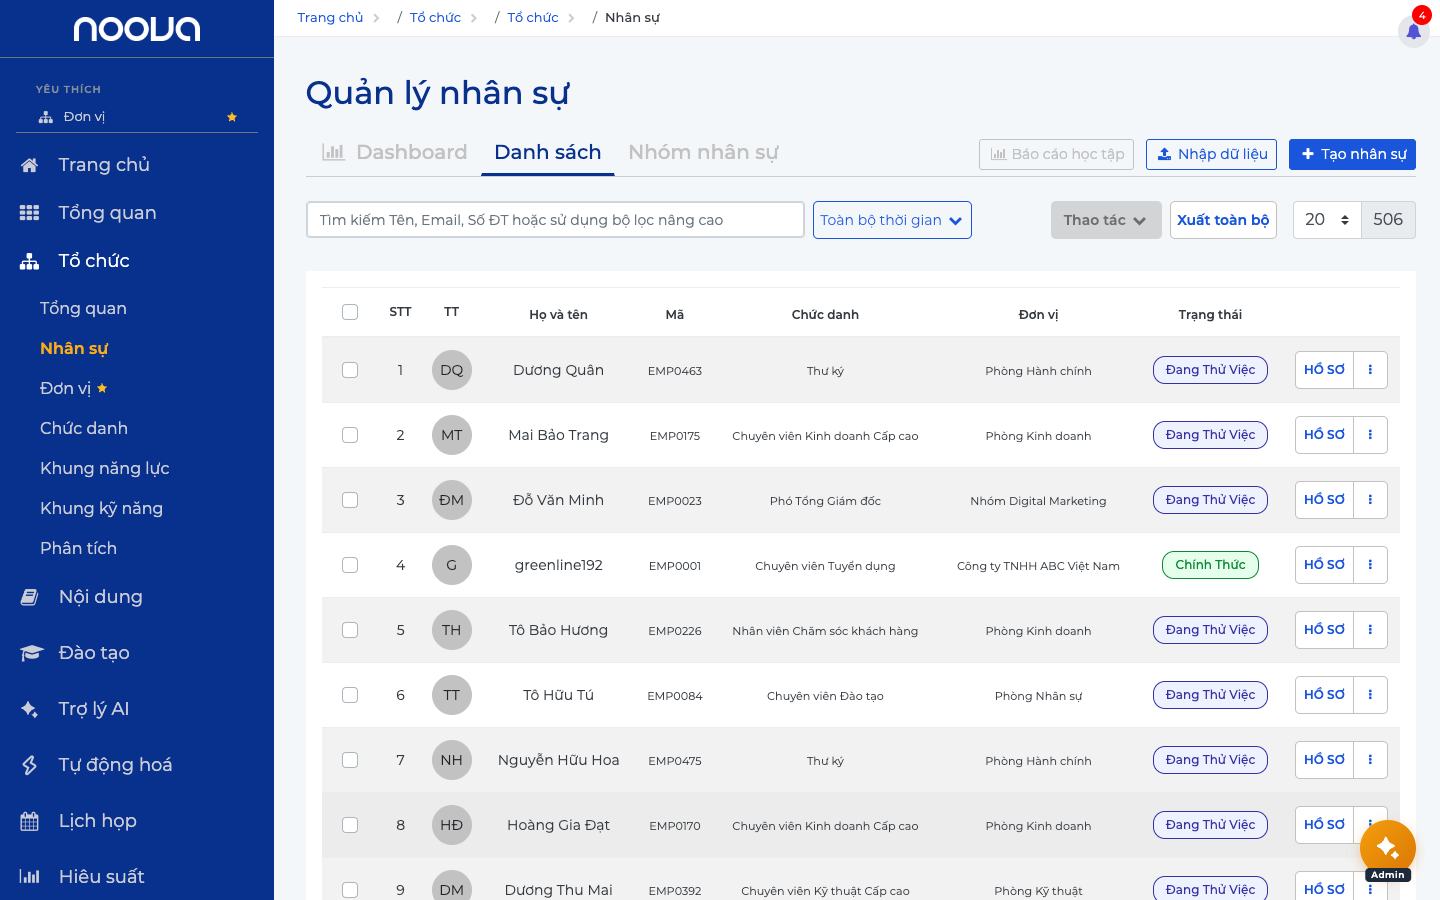The image size is (1440, 900).
Task: Open the page size selector showing 20
Action: (x=1327, y=220)
